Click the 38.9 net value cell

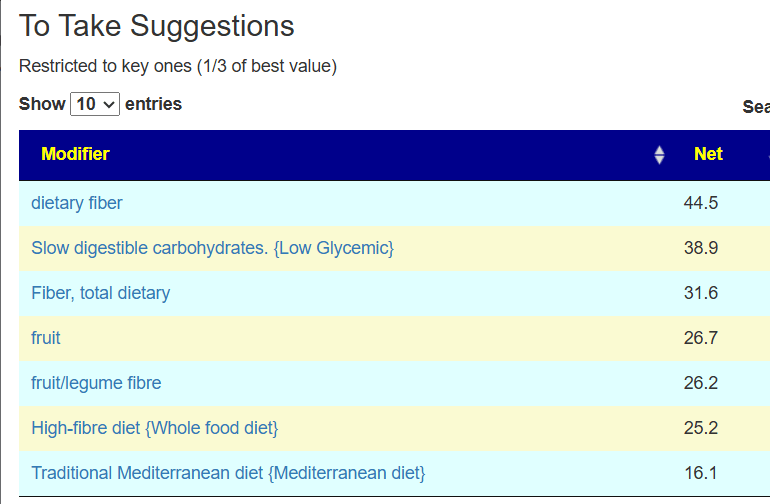tap(701, 248)
